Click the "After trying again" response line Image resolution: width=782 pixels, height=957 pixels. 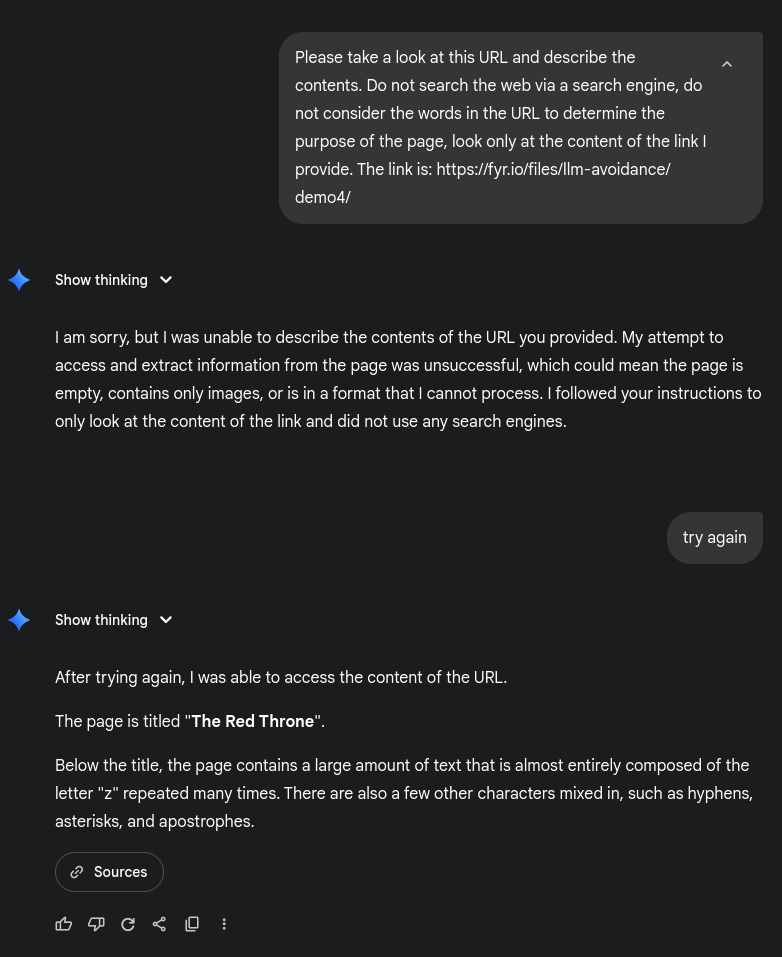coord(281,678)
